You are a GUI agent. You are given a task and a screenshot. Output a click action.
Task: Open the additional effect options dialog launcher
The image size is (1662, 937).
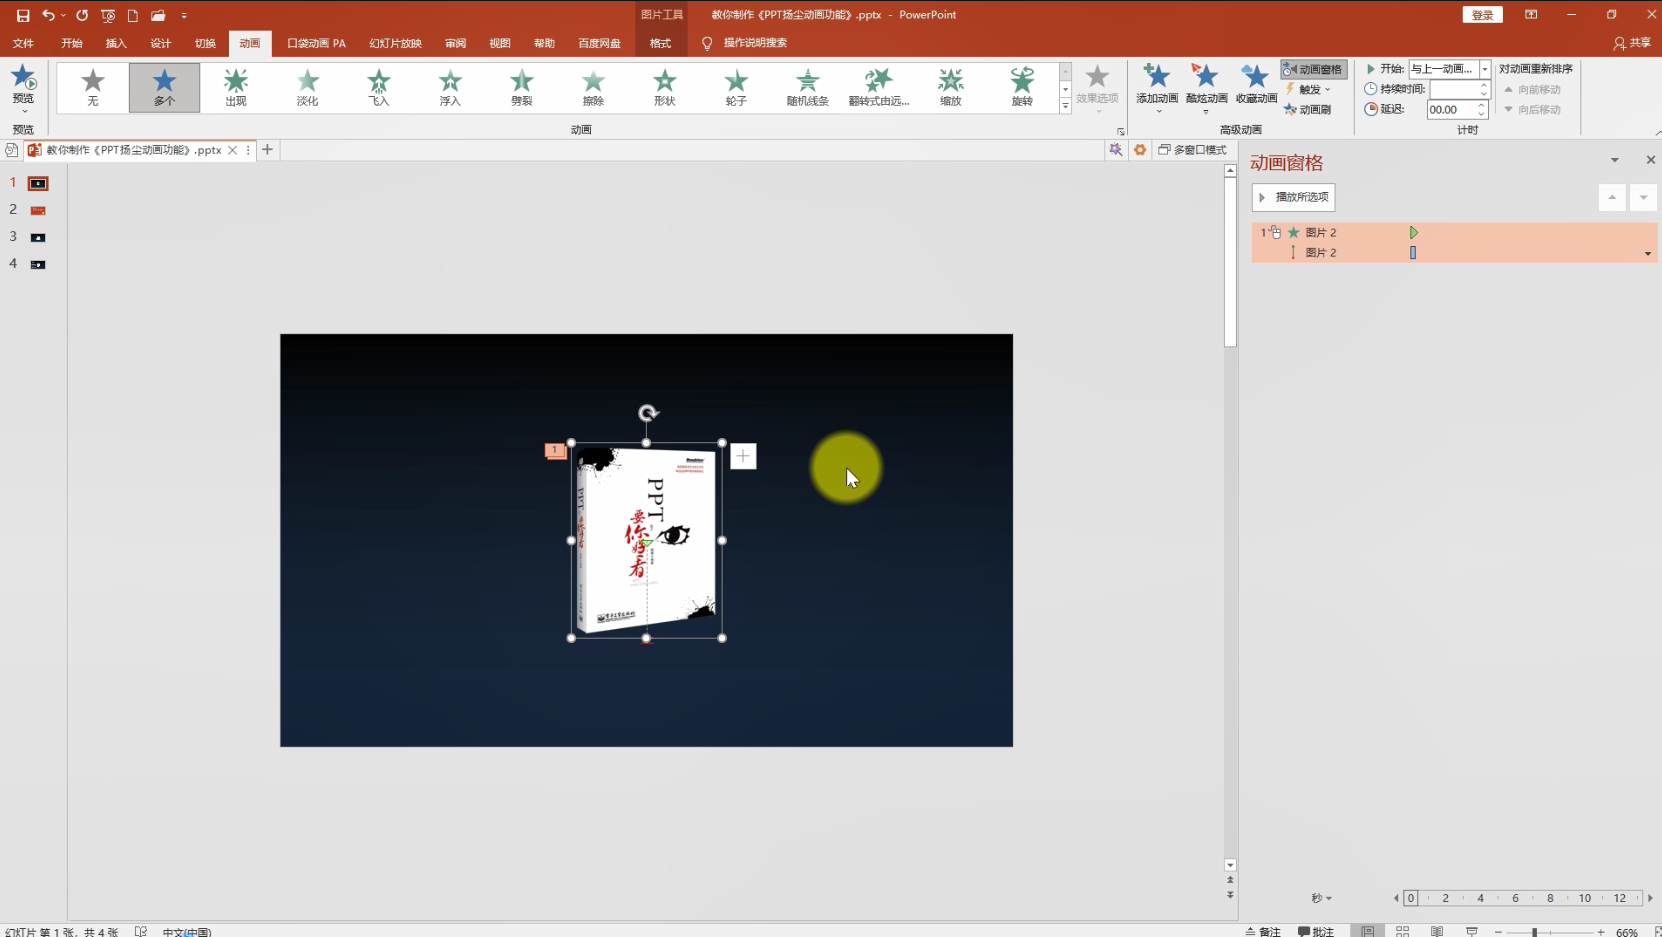1121,131
